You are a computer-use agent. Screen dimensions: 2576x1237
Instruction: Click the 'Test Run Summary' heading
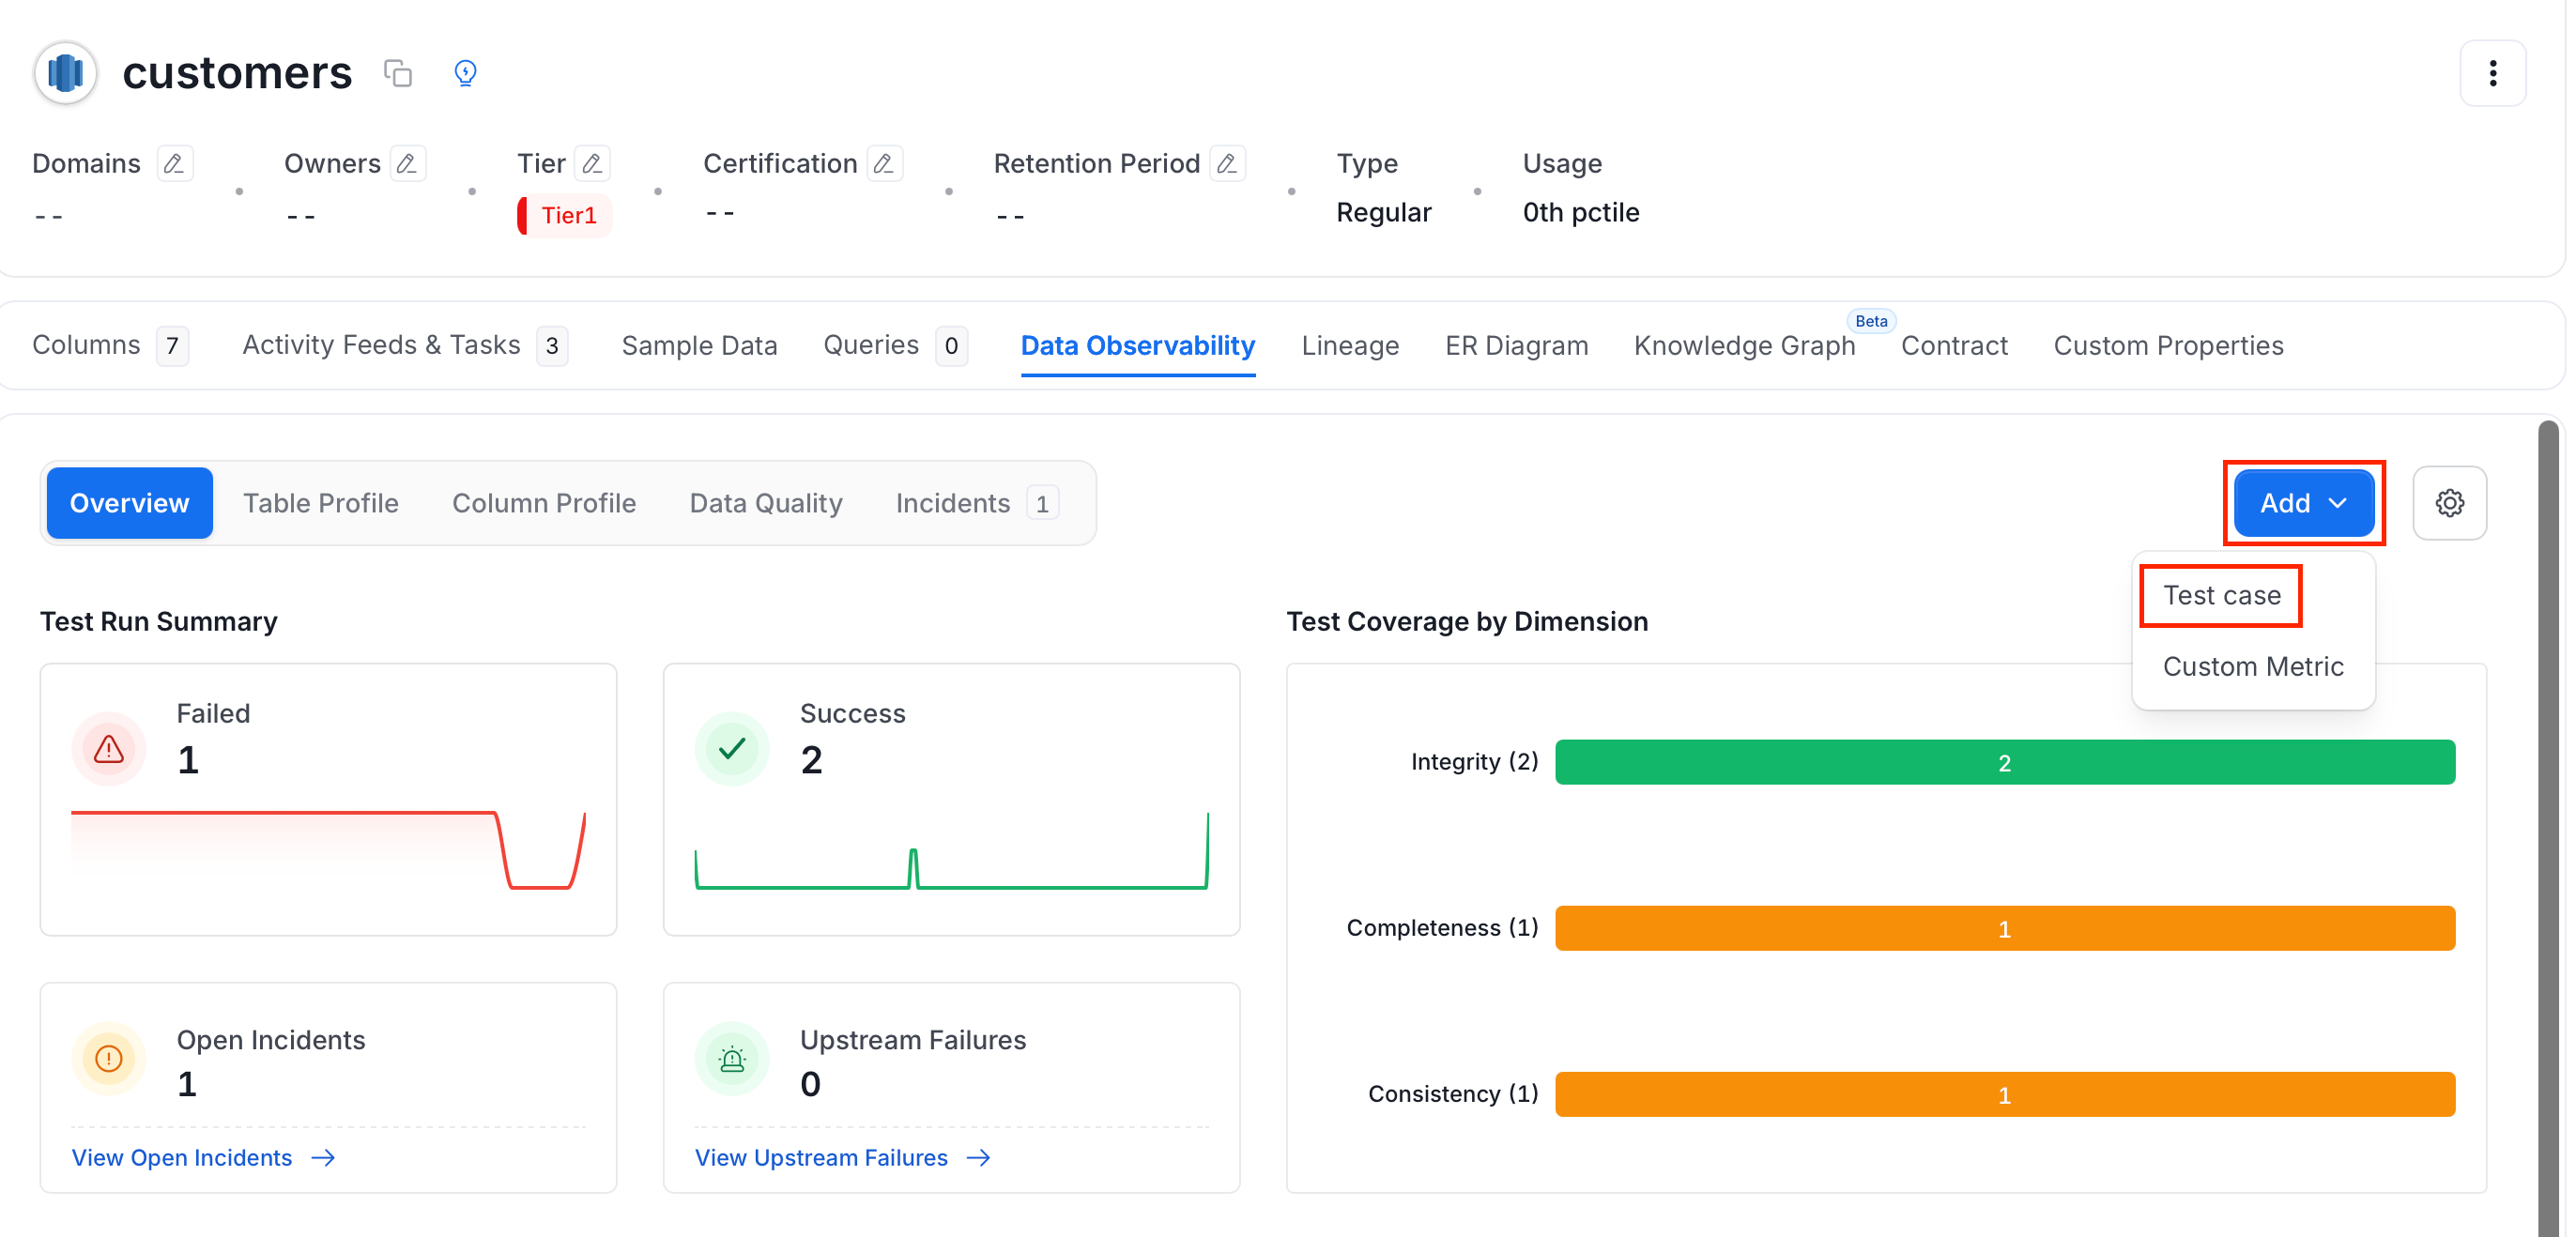tap(159, 622)
